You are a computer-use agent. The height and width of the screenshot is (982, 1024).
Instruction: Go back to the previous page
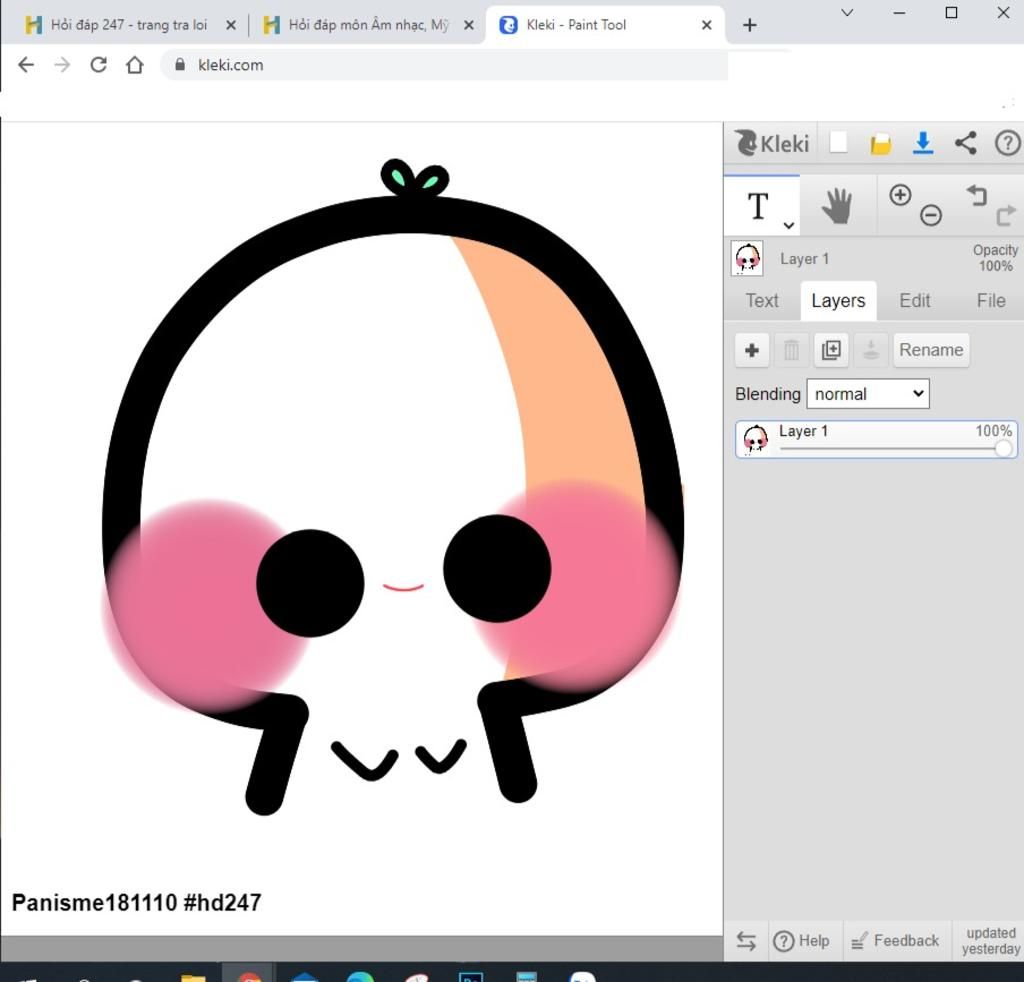pos(25,65)
